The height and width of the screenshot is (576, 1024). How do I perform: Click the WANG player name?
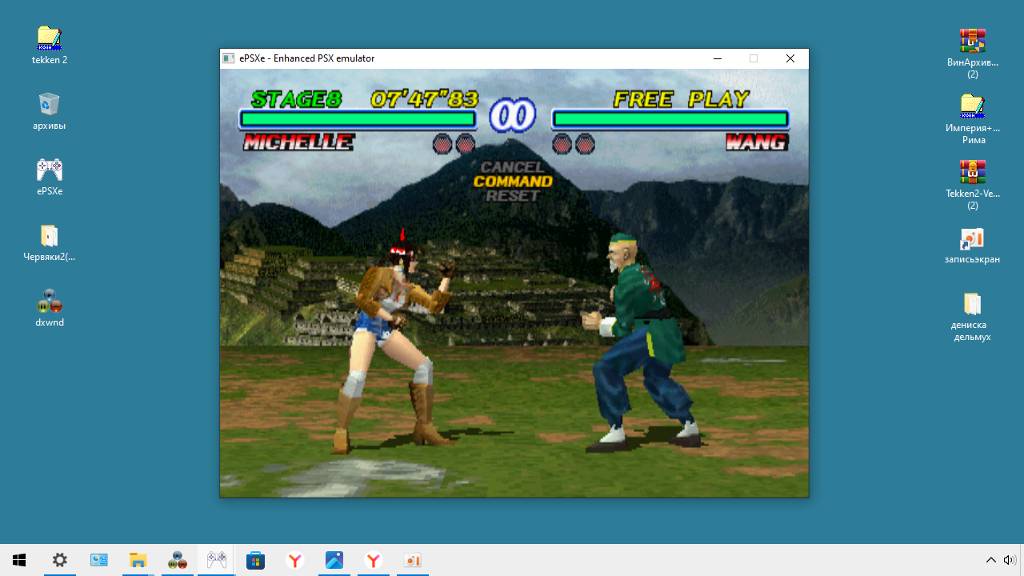click(x=757, y=142)
